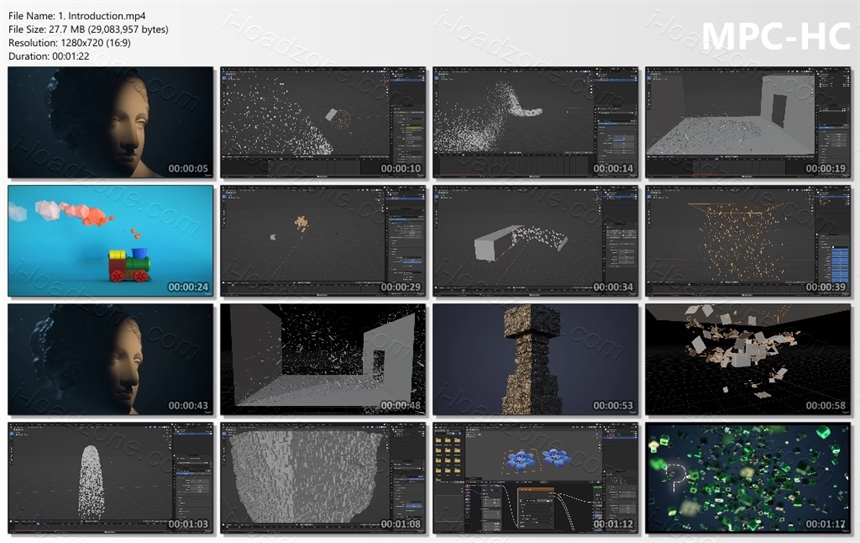Click the 'File Name: 1. Introduction.mp4' text
Viewport: 860px width, 543px height.
point(77,16)
